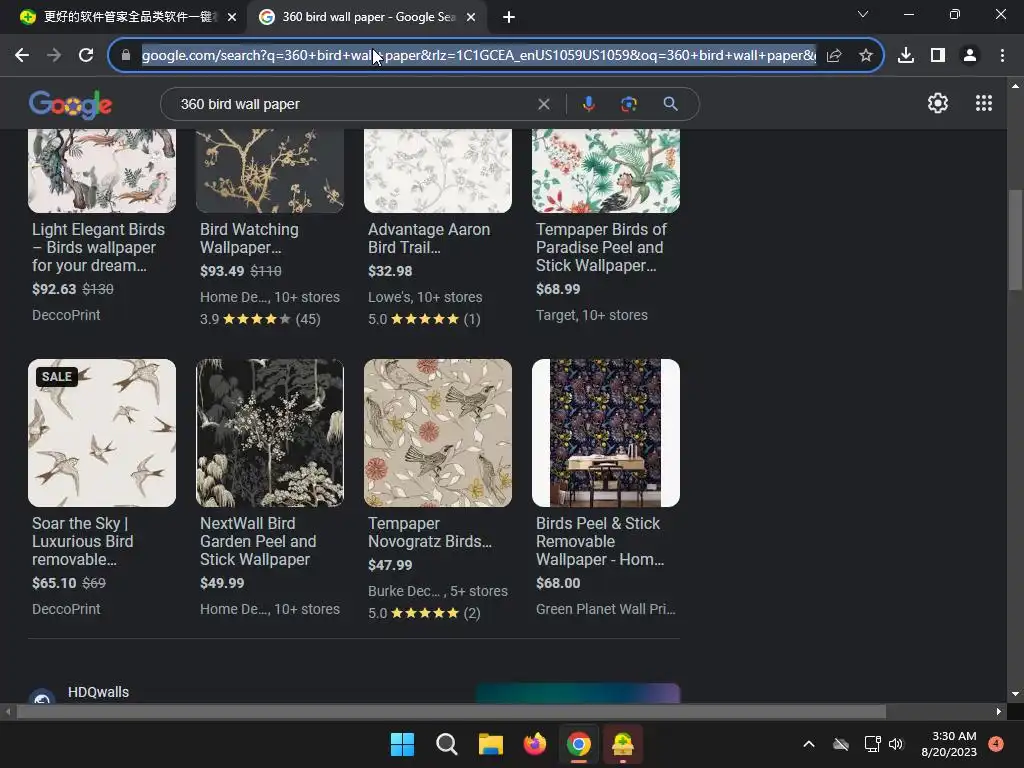The width and height of the screenshot is (1024, 768).
Task: Select dark floral room wallpaper thumbnail
Action: click(605, 432)
